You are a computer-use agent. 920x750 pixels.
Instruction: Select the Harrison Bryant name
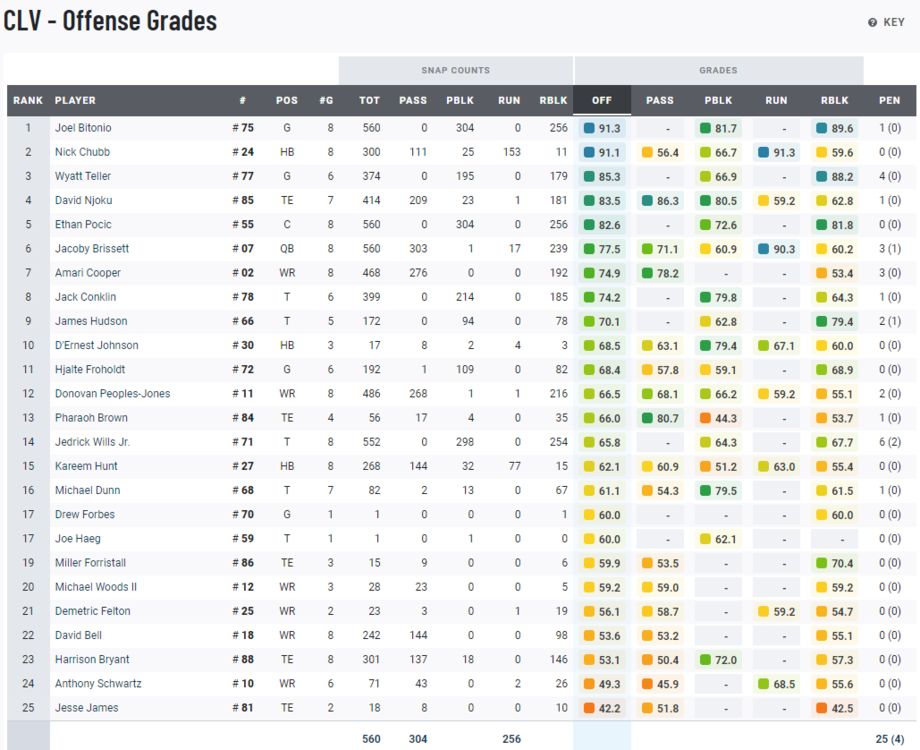(x=92, y=659)
